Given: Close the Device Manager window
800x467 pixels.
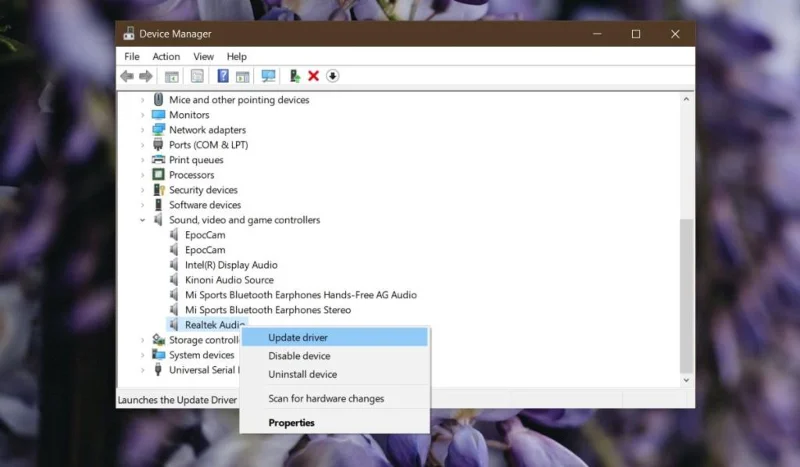Looking at the screenshot, I should coord(675,34).
